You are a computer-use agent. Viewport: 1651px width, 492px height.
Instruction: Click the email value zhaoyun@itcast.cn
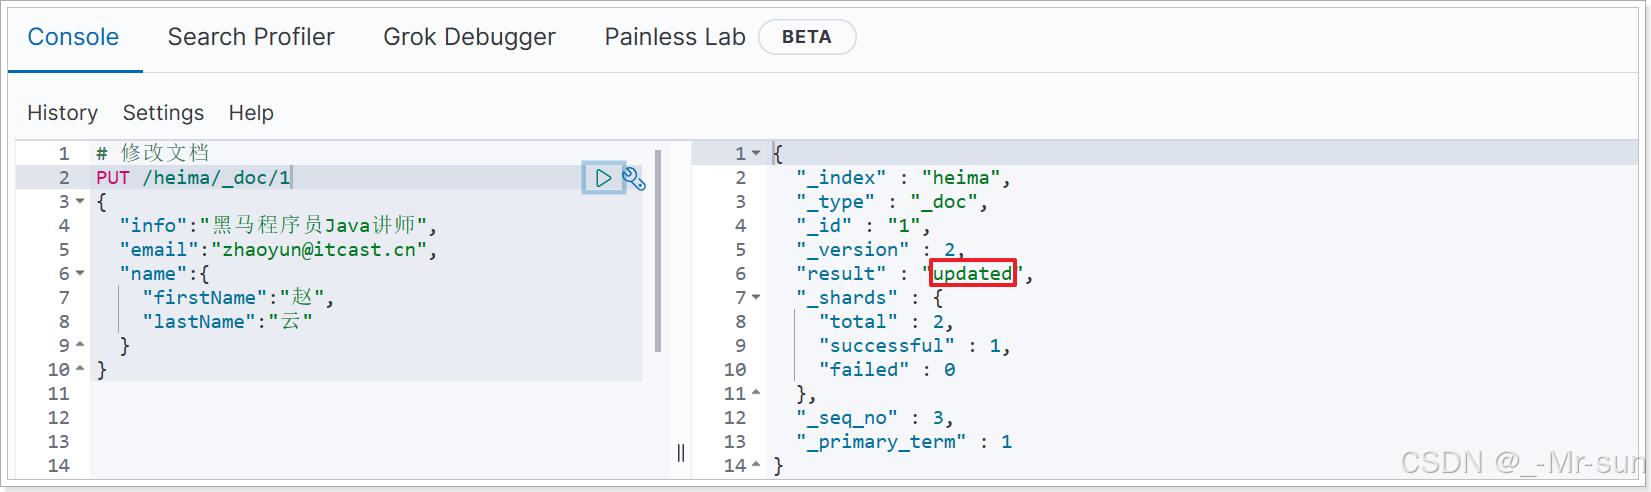319,250
